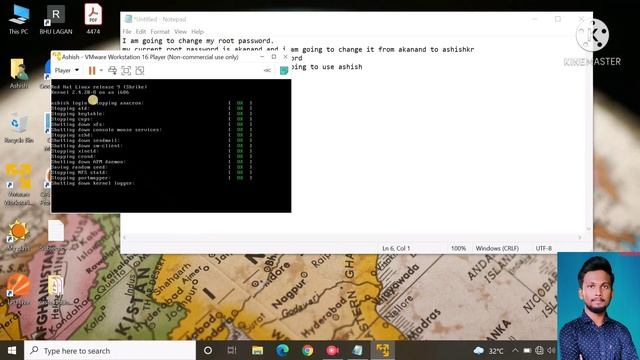This screenshot has height=360, width=640.
Task: Select the VMware Workstation desktop shortcut
Action: pyautogui.click(x=19, y=184)
